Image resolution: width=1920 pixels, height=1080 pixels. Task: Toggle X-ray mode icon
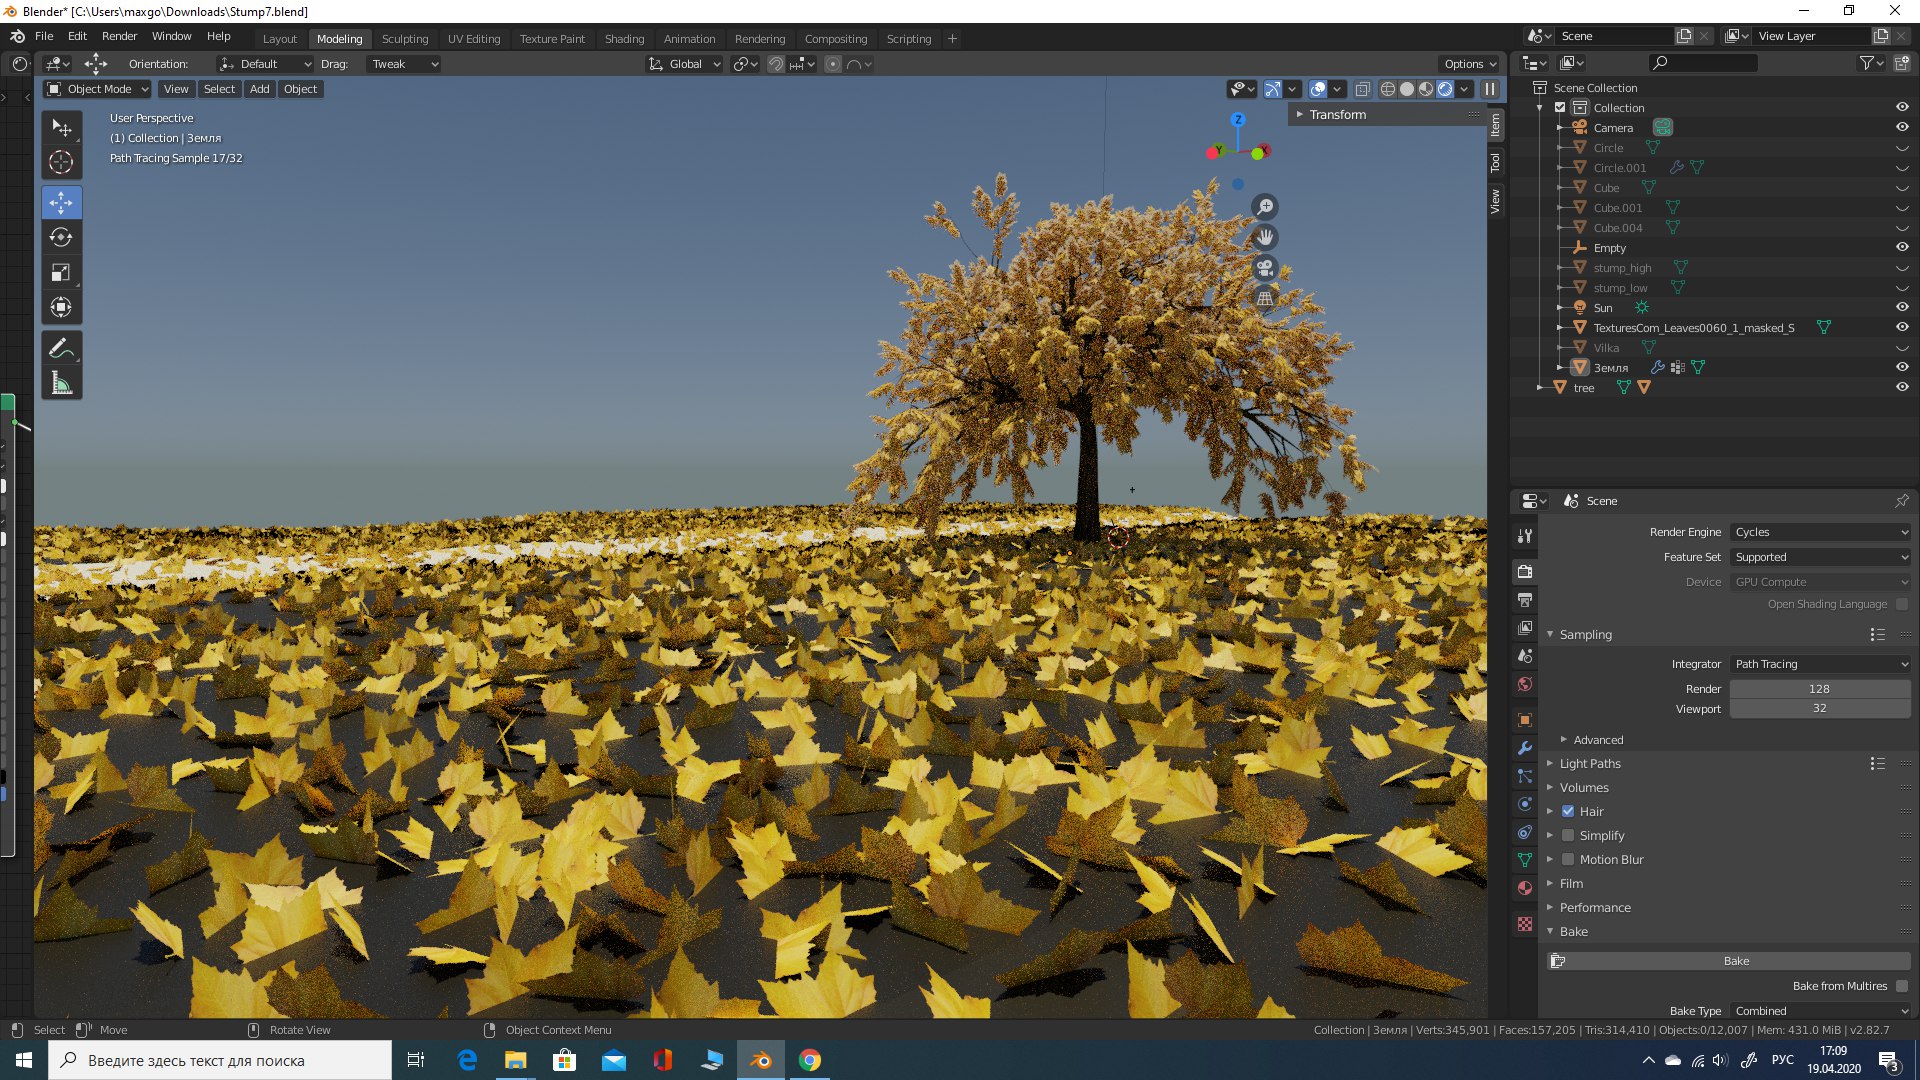pyautogui.click(x=1362, y=89)
